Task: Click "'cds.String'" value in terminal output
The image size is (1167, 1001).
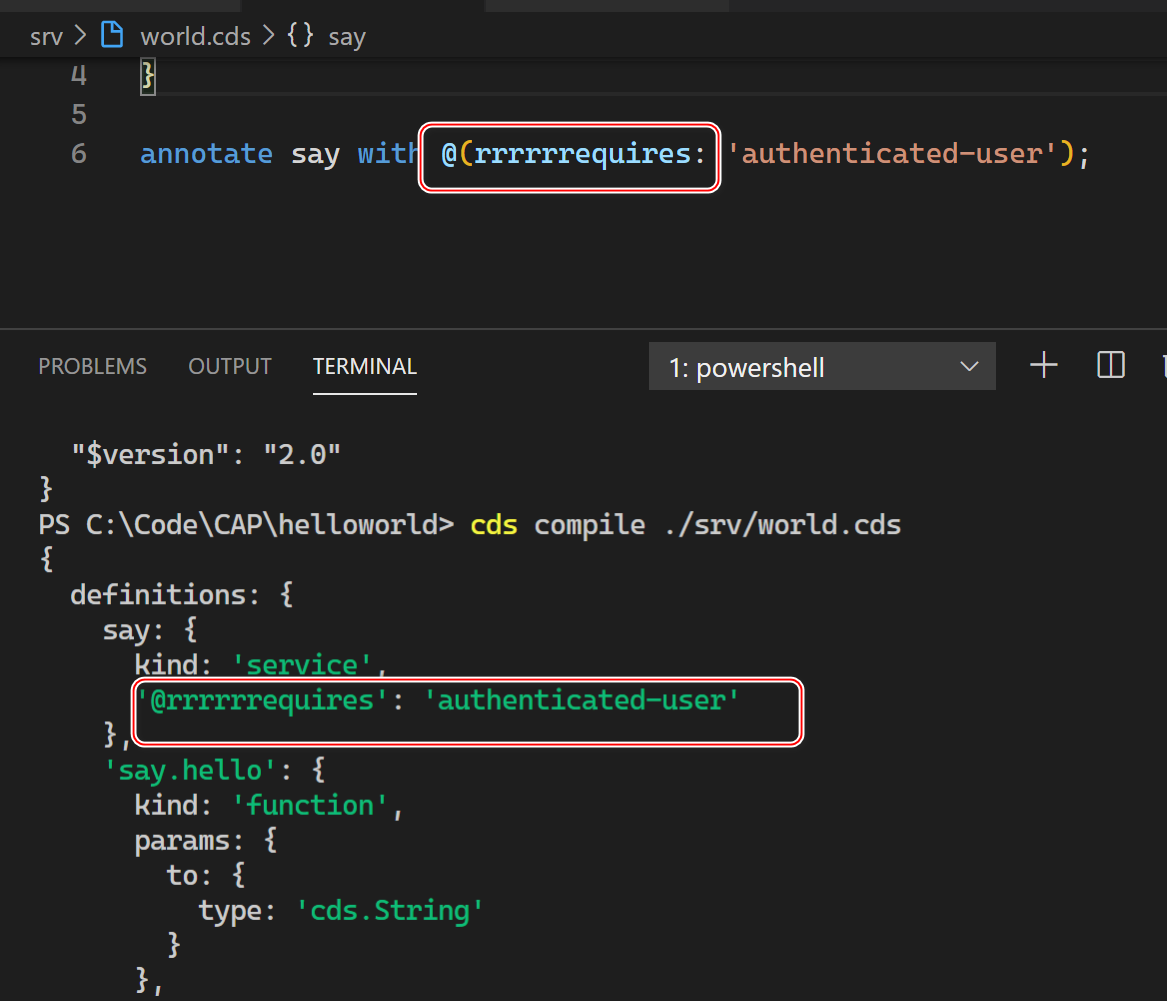Action: (x=390, y=911)
